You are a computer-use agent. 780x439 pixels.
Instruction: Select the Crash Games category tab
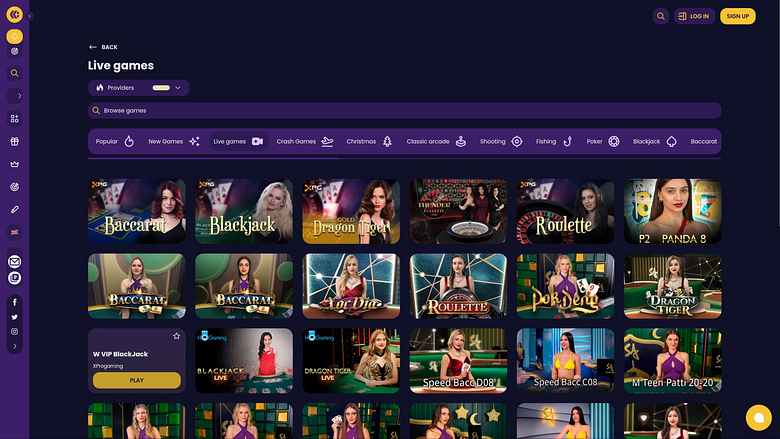click(x=305, y=142)
